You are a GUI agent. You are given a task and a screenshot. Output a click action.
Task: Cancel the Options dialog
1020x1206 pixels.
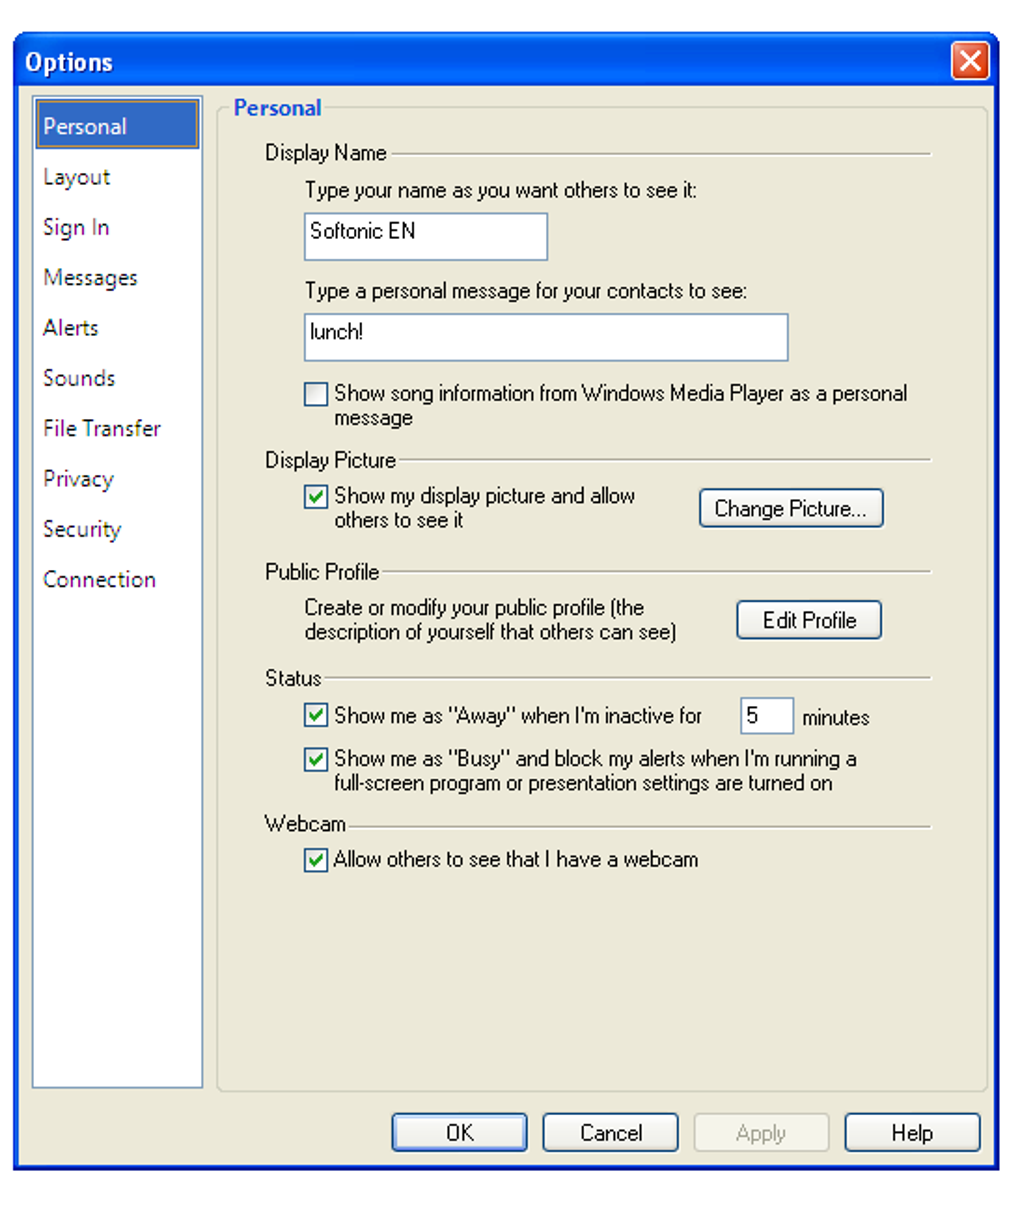(x=611, y=1133)
